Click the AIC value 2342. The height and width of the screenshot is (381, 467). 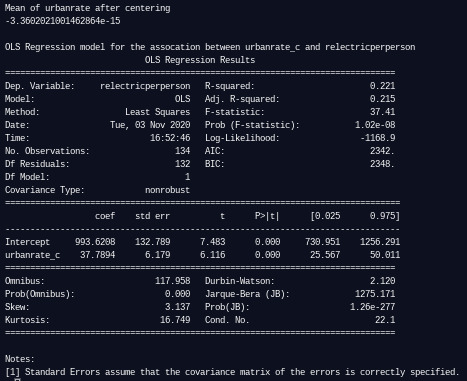(382, 151)
